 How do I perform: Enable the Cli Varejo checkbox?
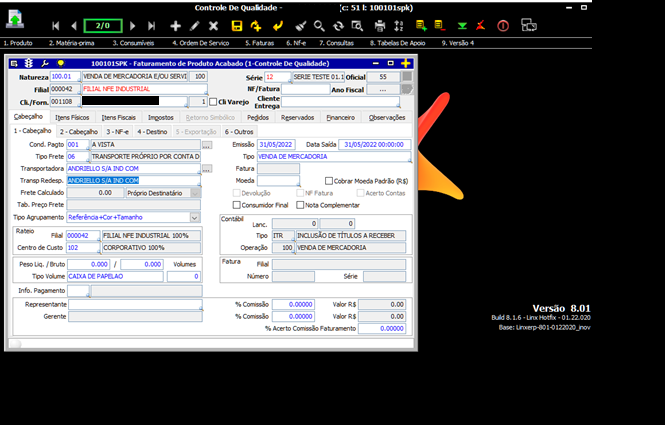click(x=213, y=101)
